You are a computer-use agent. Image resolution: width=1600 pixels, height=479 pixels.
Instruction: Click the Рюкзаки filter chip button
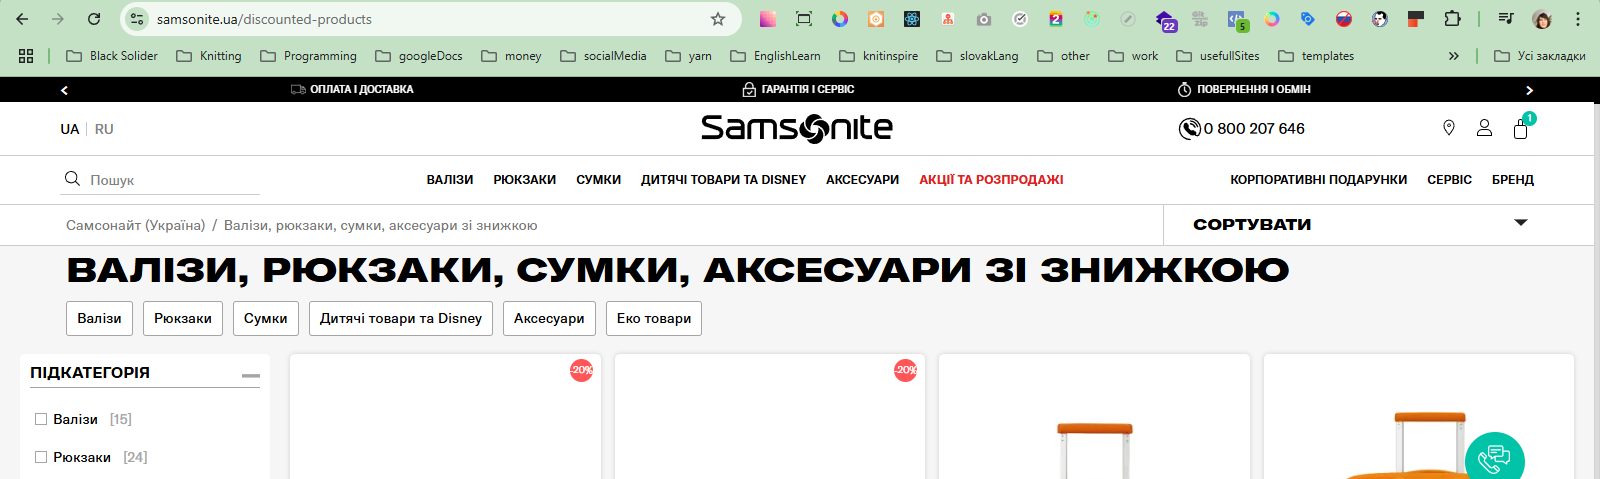tap(183, 318)
